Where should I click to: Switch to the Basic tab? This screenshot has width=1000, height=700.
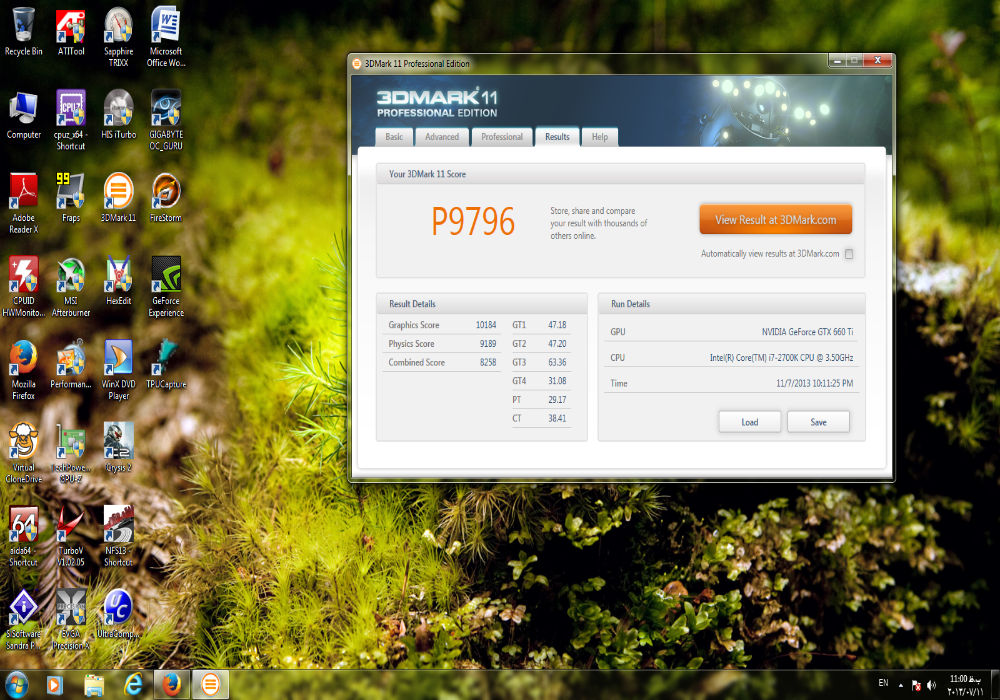click(394, 137)
